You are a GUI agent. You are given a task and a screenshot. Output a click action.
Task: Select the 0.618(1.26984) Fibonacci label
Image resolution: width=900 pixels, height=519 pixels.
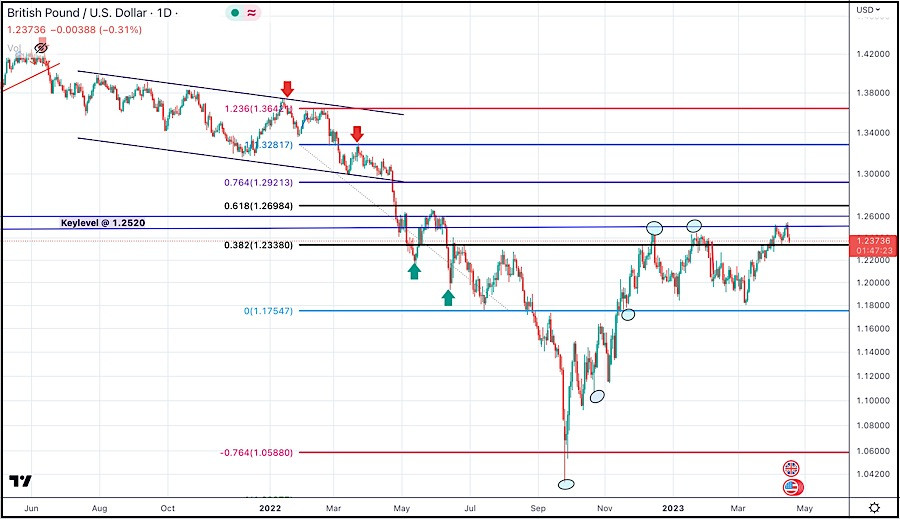click(258, 206)
